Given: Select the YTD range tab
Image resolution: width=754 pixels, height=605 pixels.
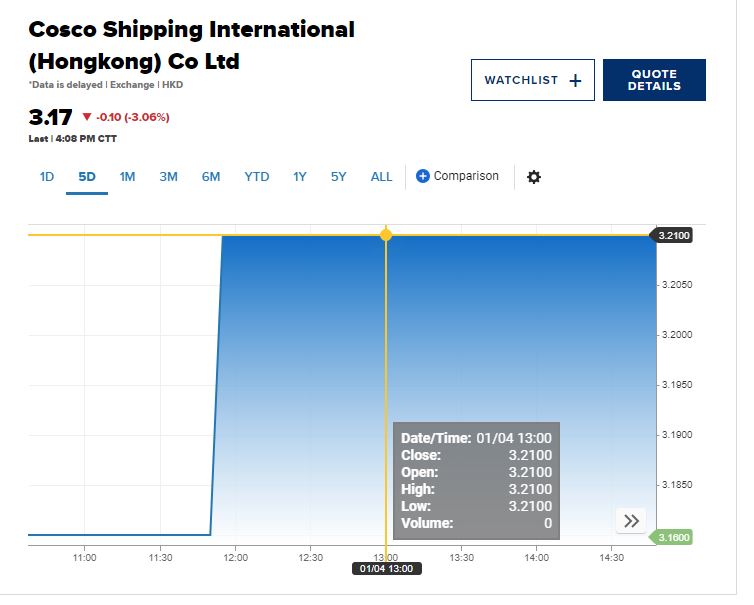Looking at the screenshot, I should [x=257, y=177].
